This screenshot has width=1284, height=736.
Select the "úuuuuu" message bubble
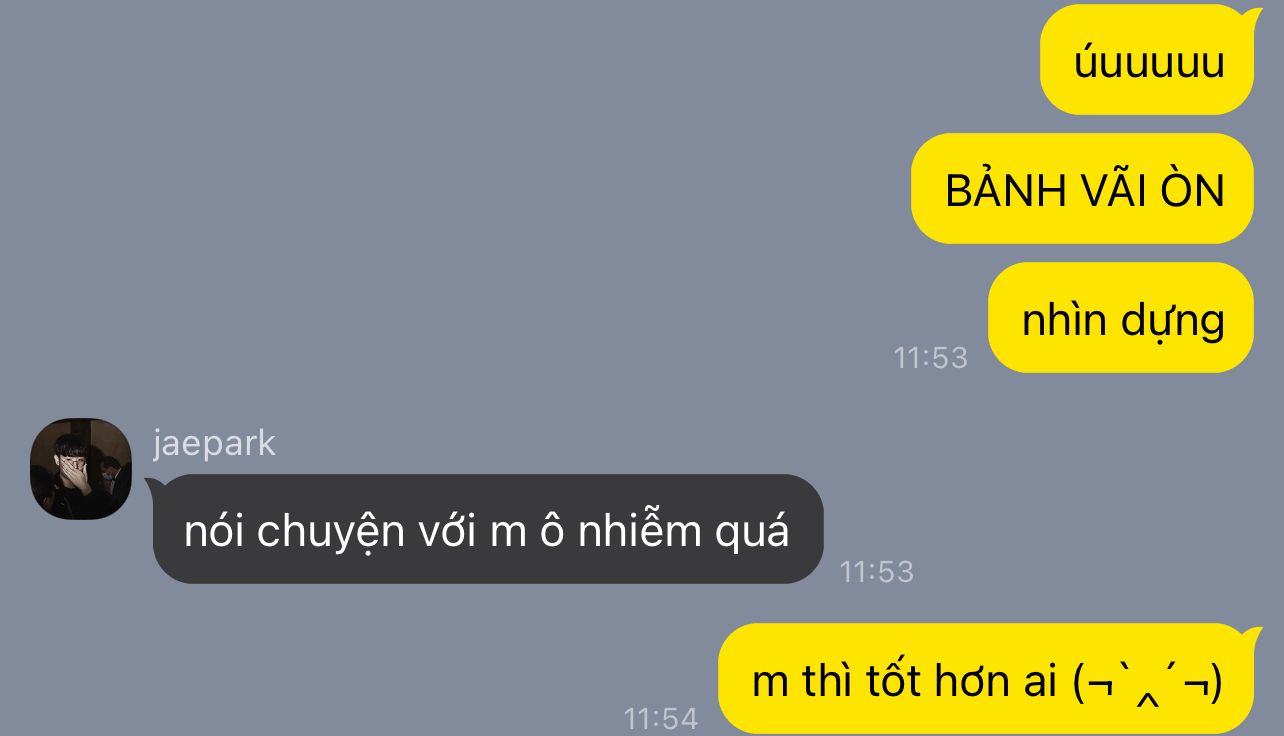1146,60
